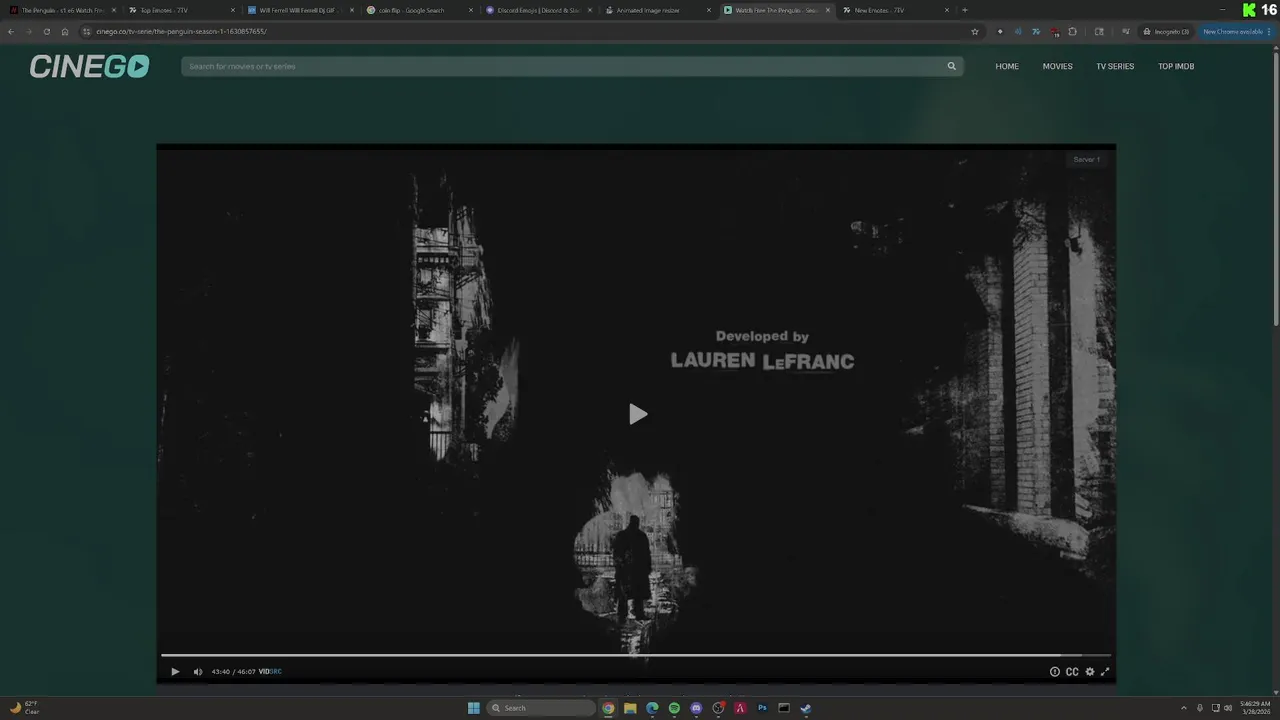Viewport: 1280px width, 720px height.
Task: Open Spotify from the taskbar
Action: pos(674,708)
